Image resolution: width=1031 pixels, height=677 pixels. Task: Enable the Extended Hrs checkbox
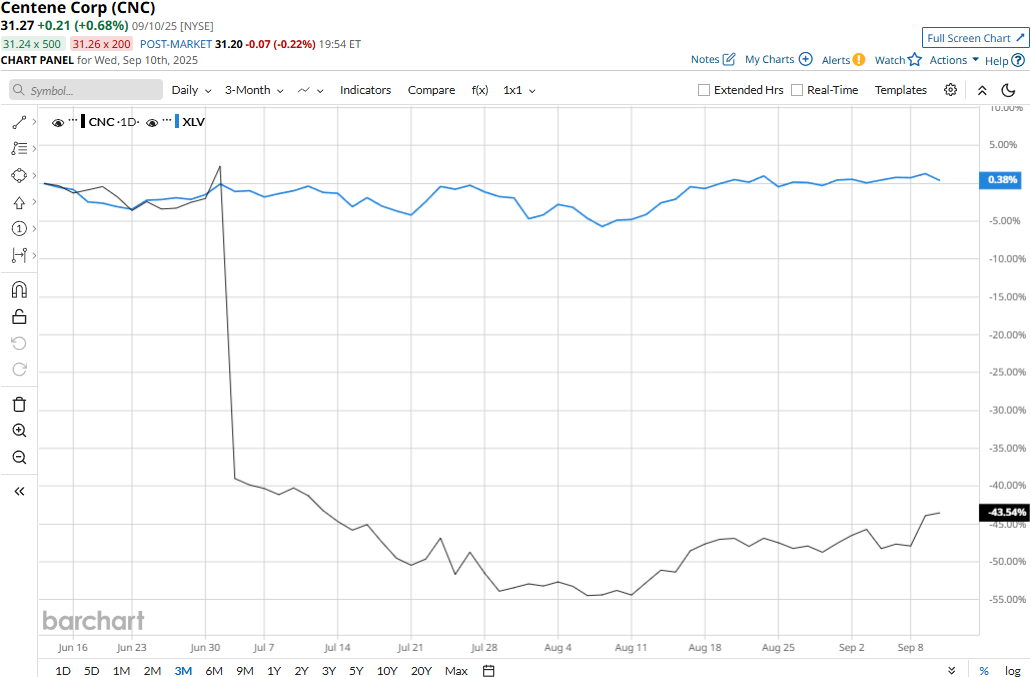click(704, 90)
